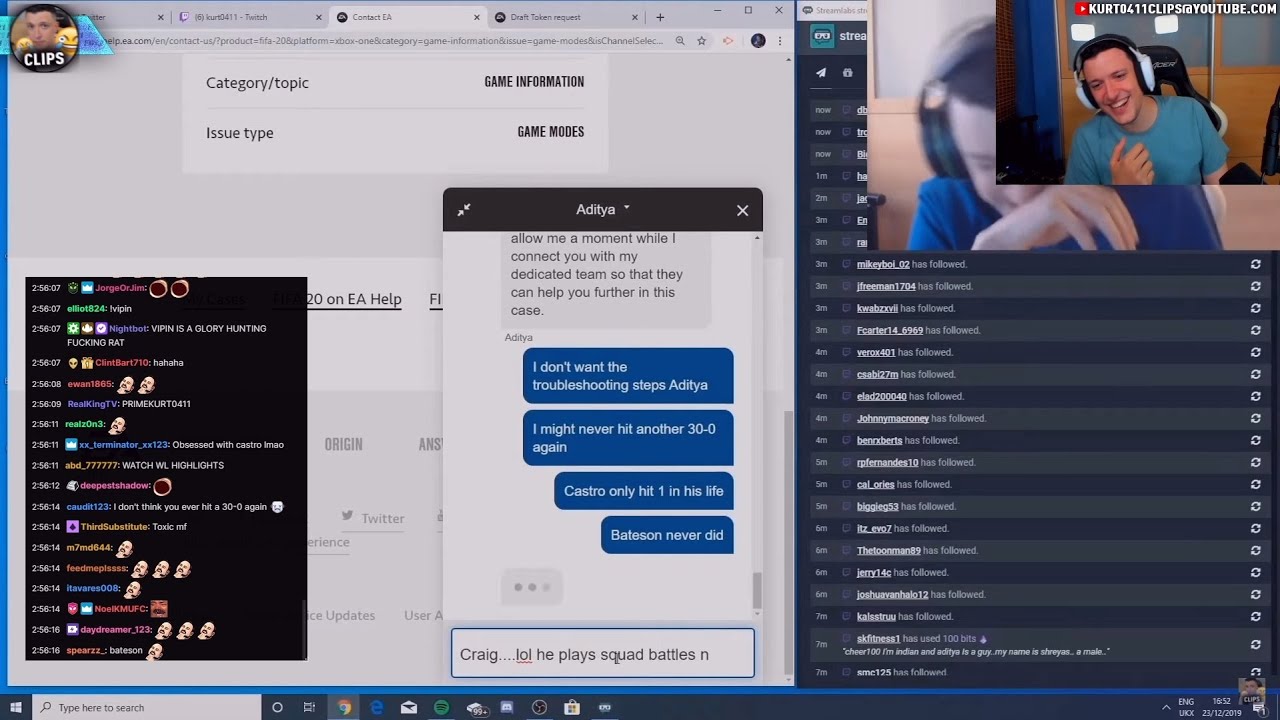Screen dimensions: 1280x720
Task: Replay the benrxberts follow alert
Action: pyautogui.click(x=1255, y=440)
